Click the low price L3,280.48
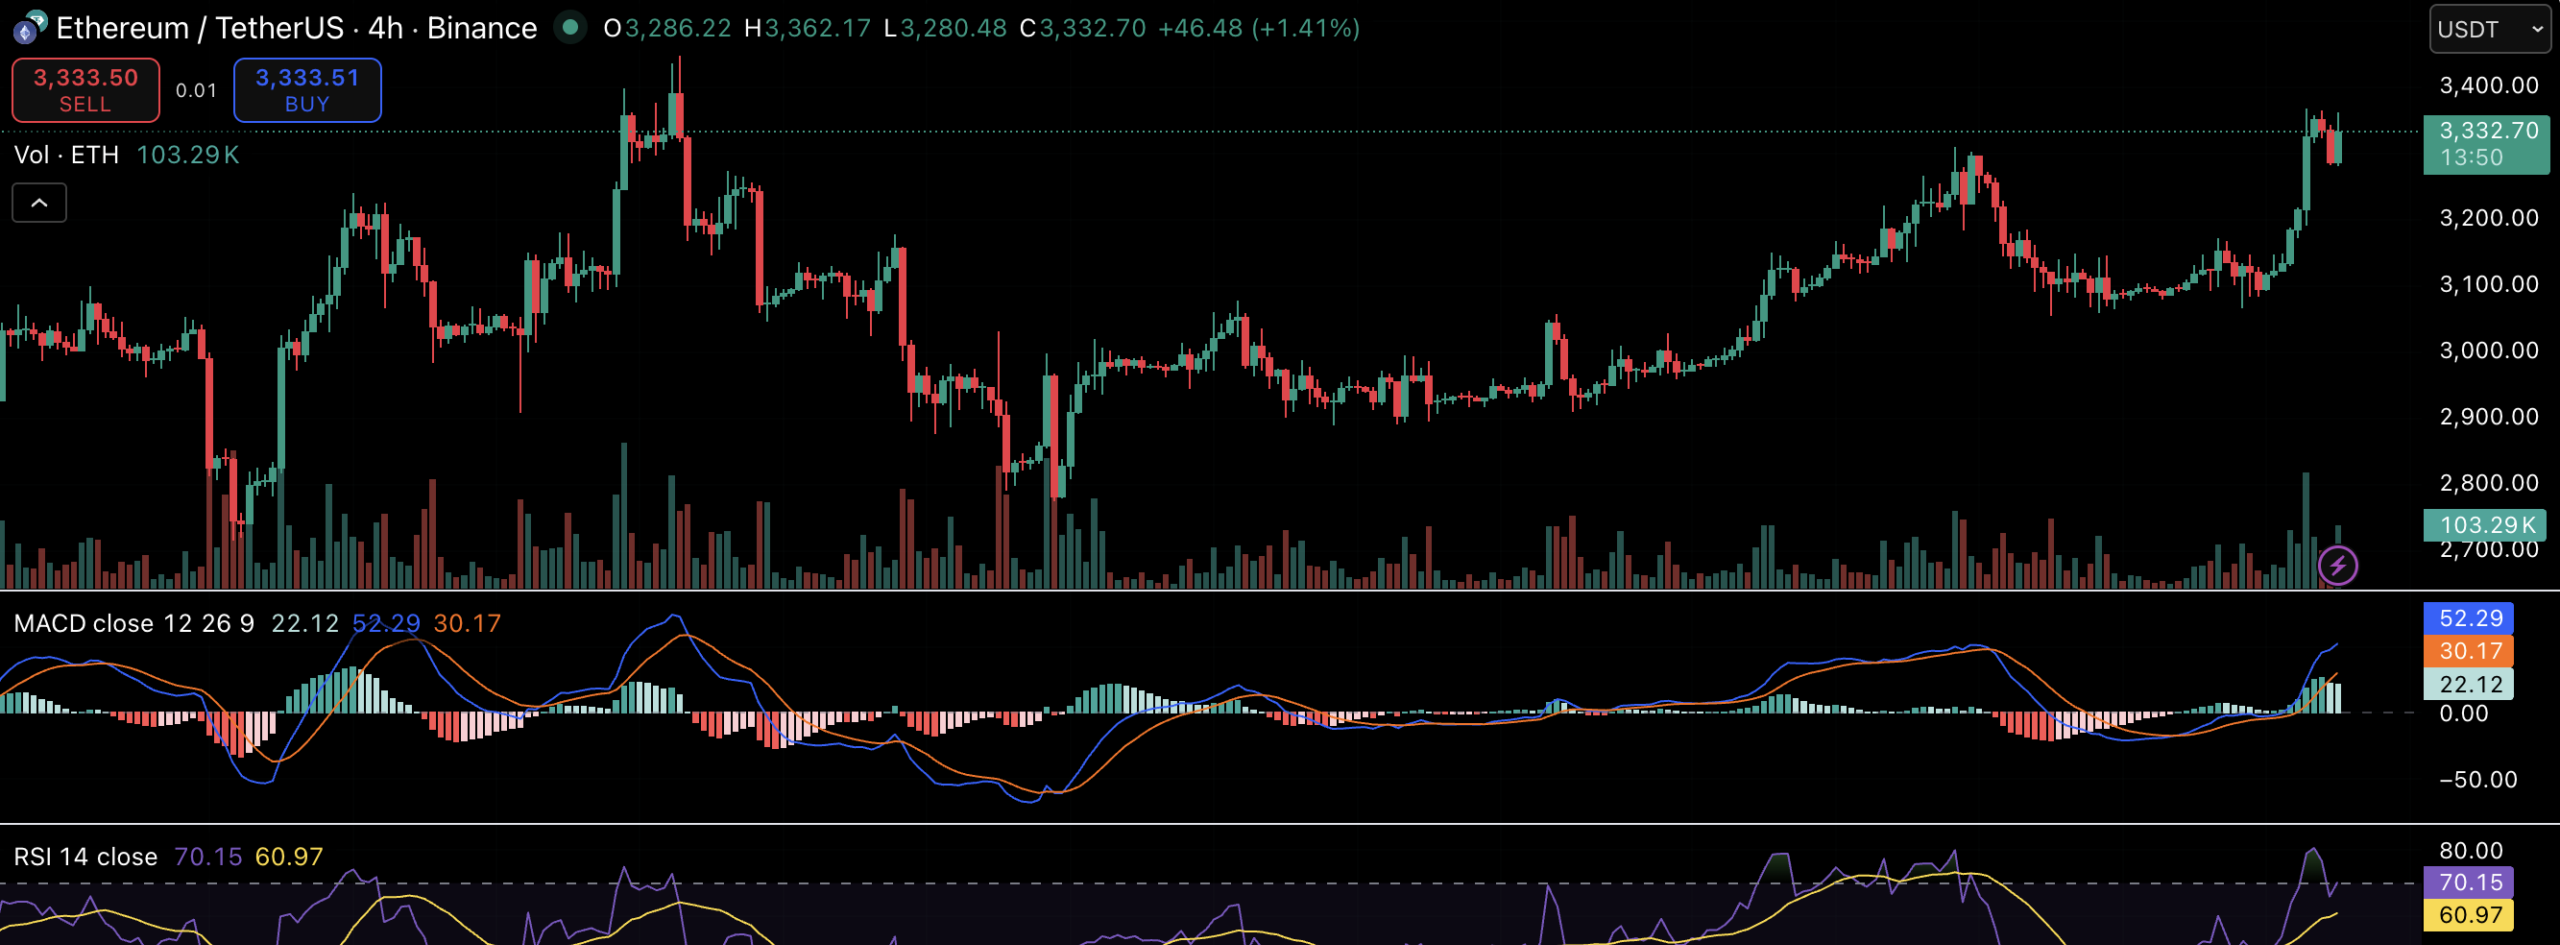The image size is (2560, 945). [945, 28]
